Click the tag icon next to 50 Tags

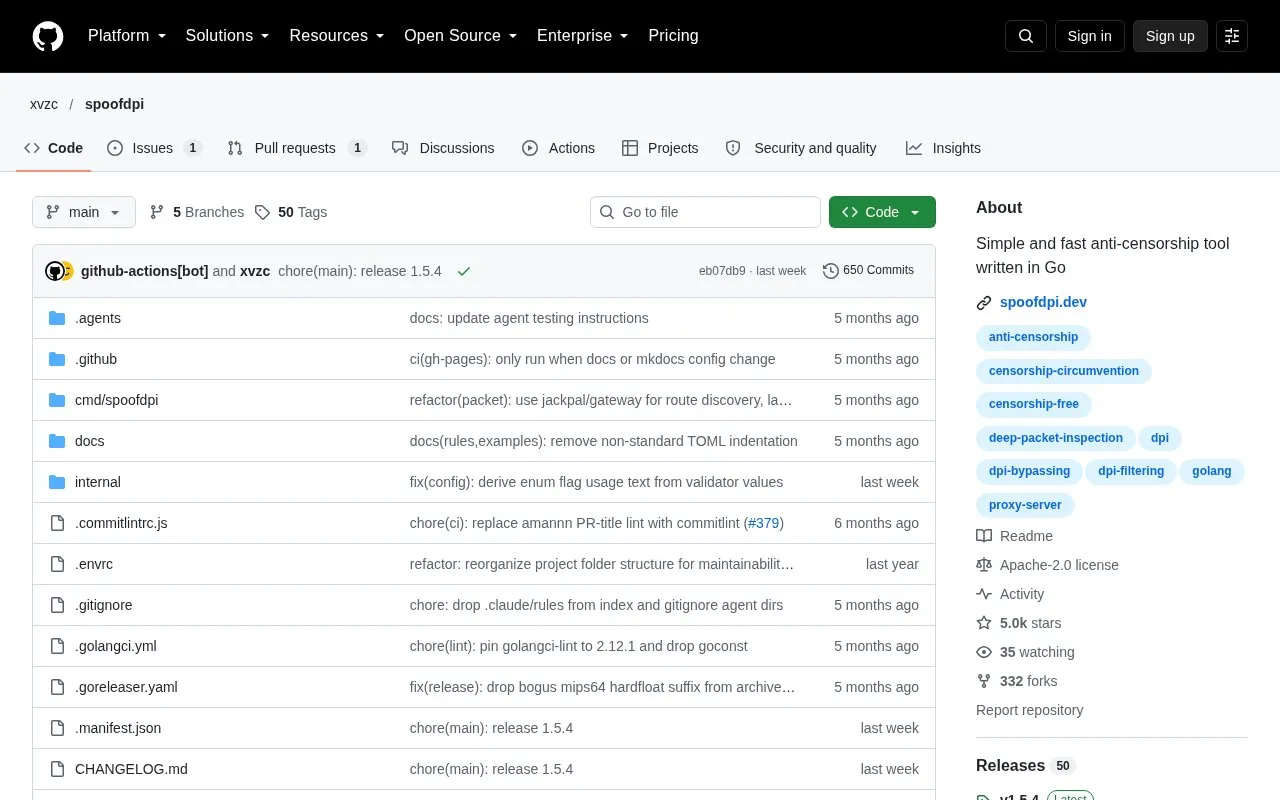coord(262,212)
